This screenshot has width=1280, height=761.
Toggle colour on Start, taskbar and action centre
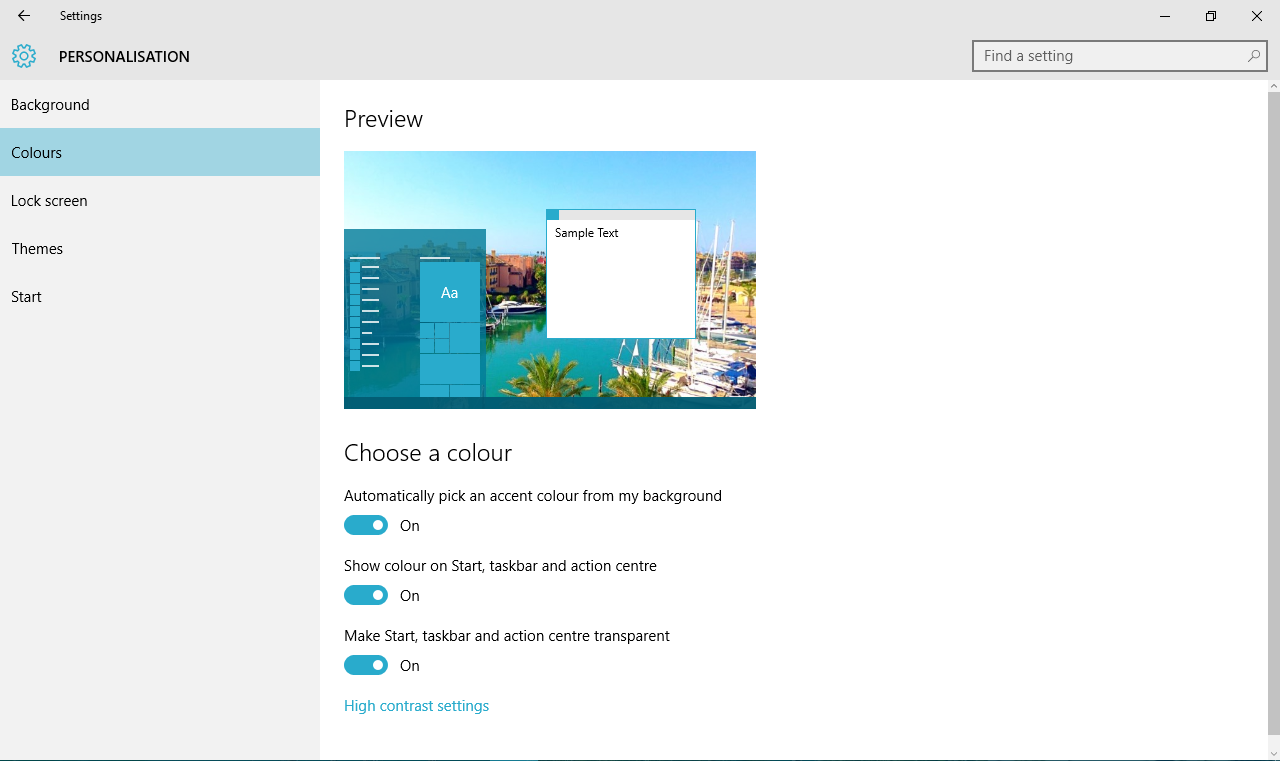366,595
